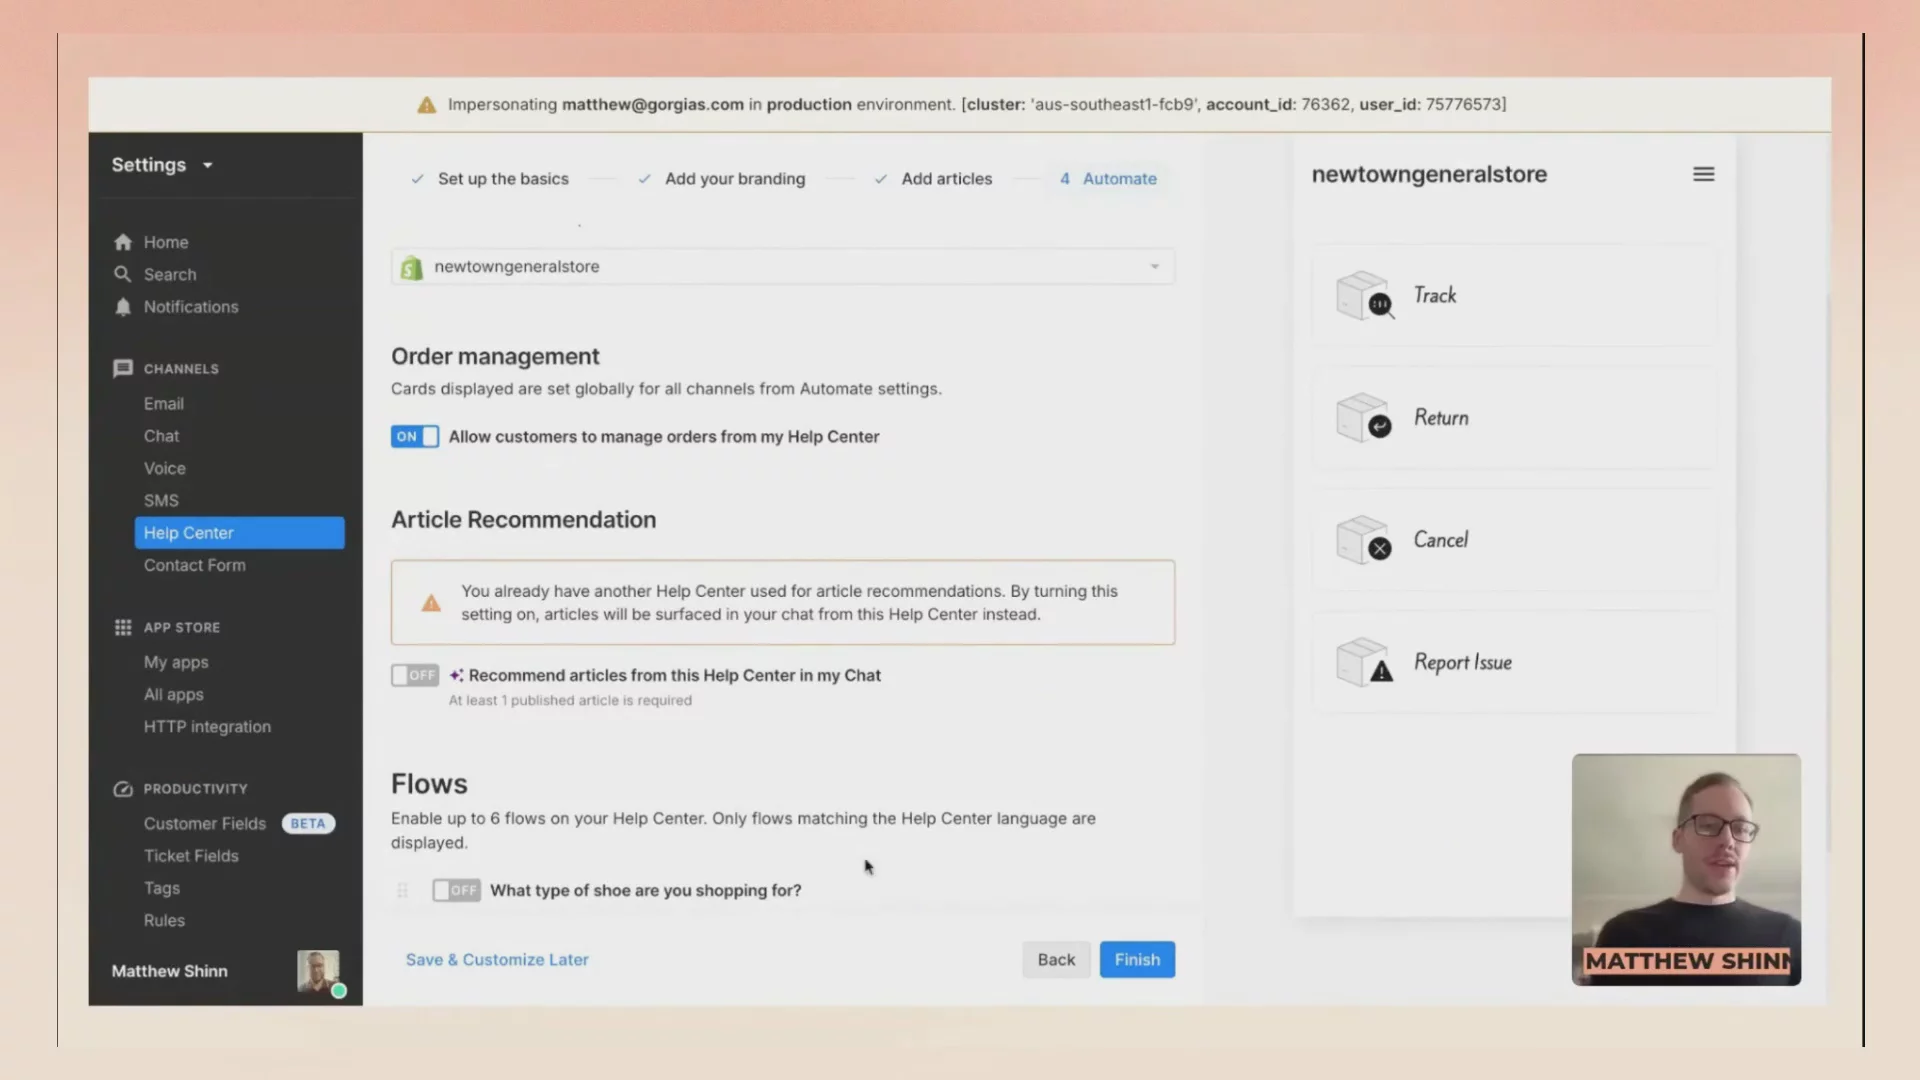Click Notifications label in sidebar

(x=191, y=307)
